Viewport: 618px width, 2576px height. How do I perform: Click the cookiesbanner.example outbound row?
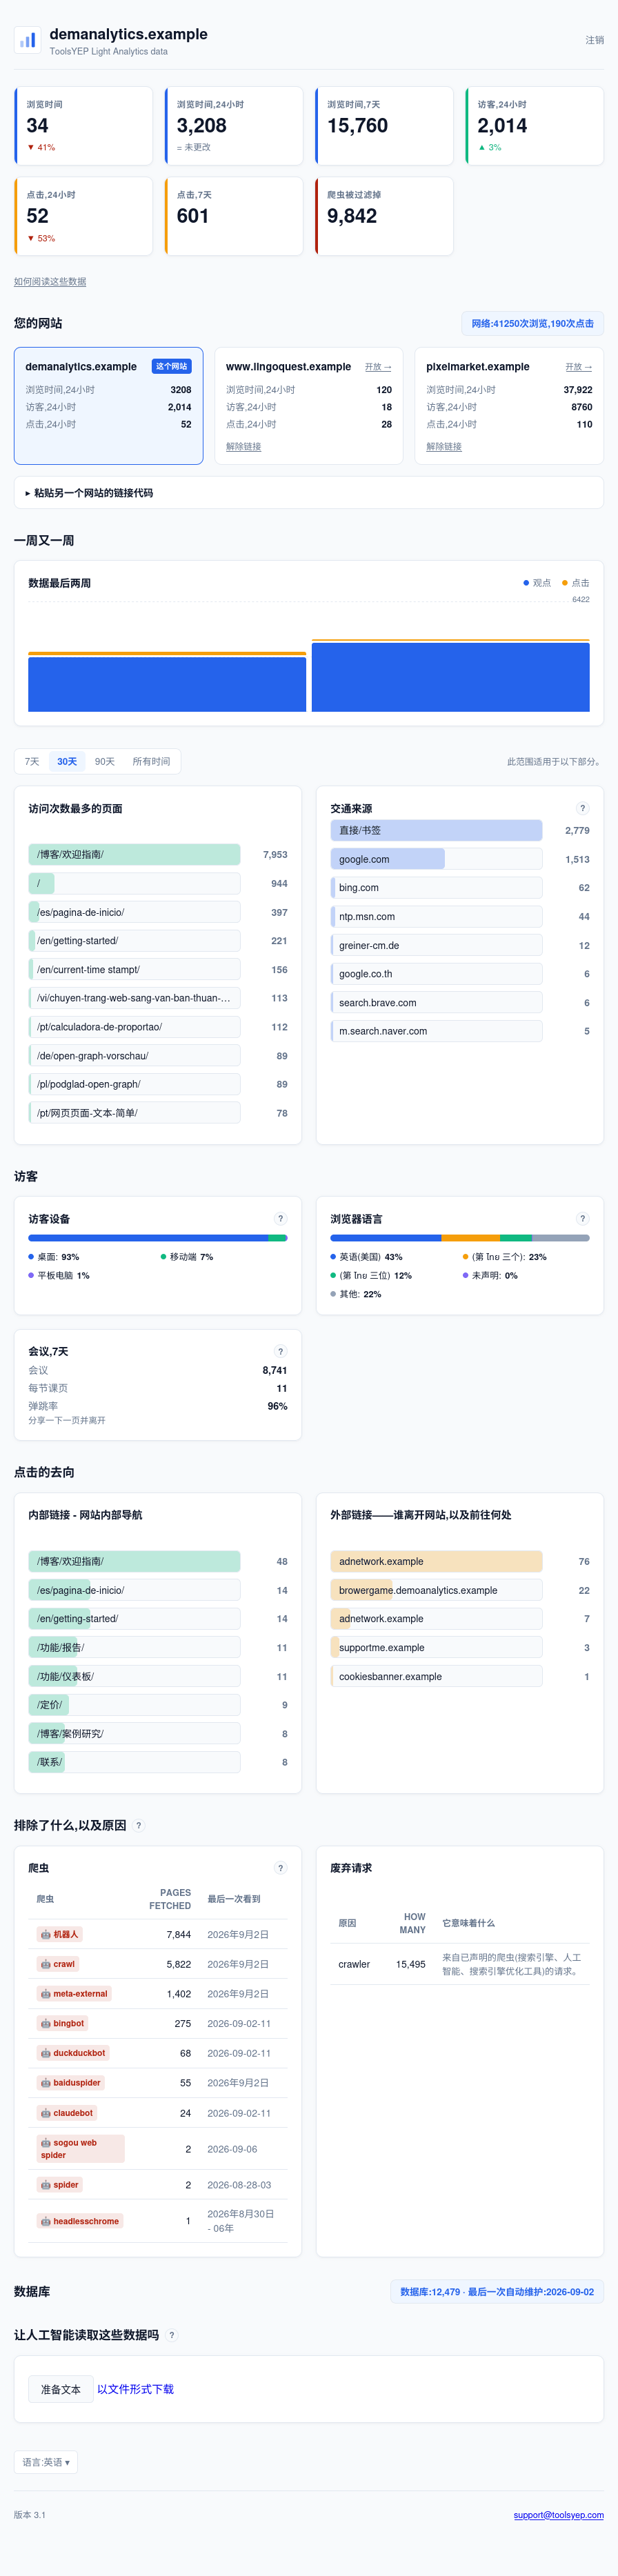tap(460, 1676)
